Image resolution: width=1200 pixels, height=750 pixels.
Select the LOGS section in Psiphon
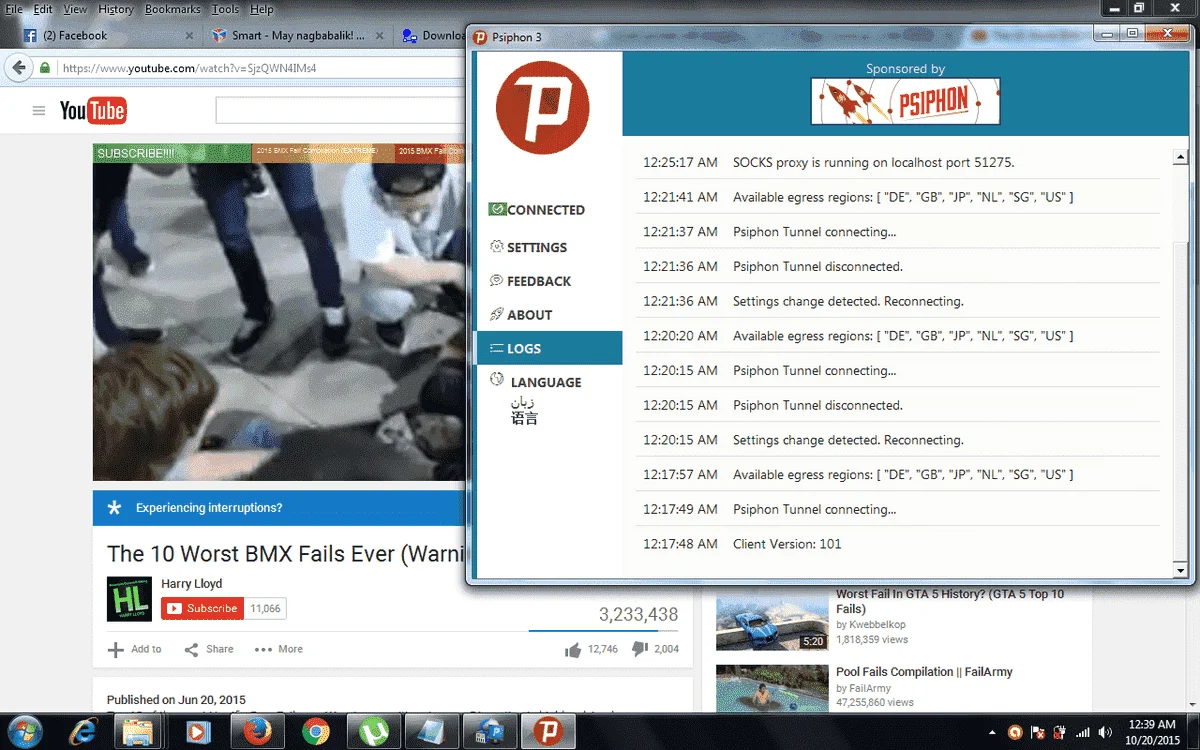(x=549, y=348)
